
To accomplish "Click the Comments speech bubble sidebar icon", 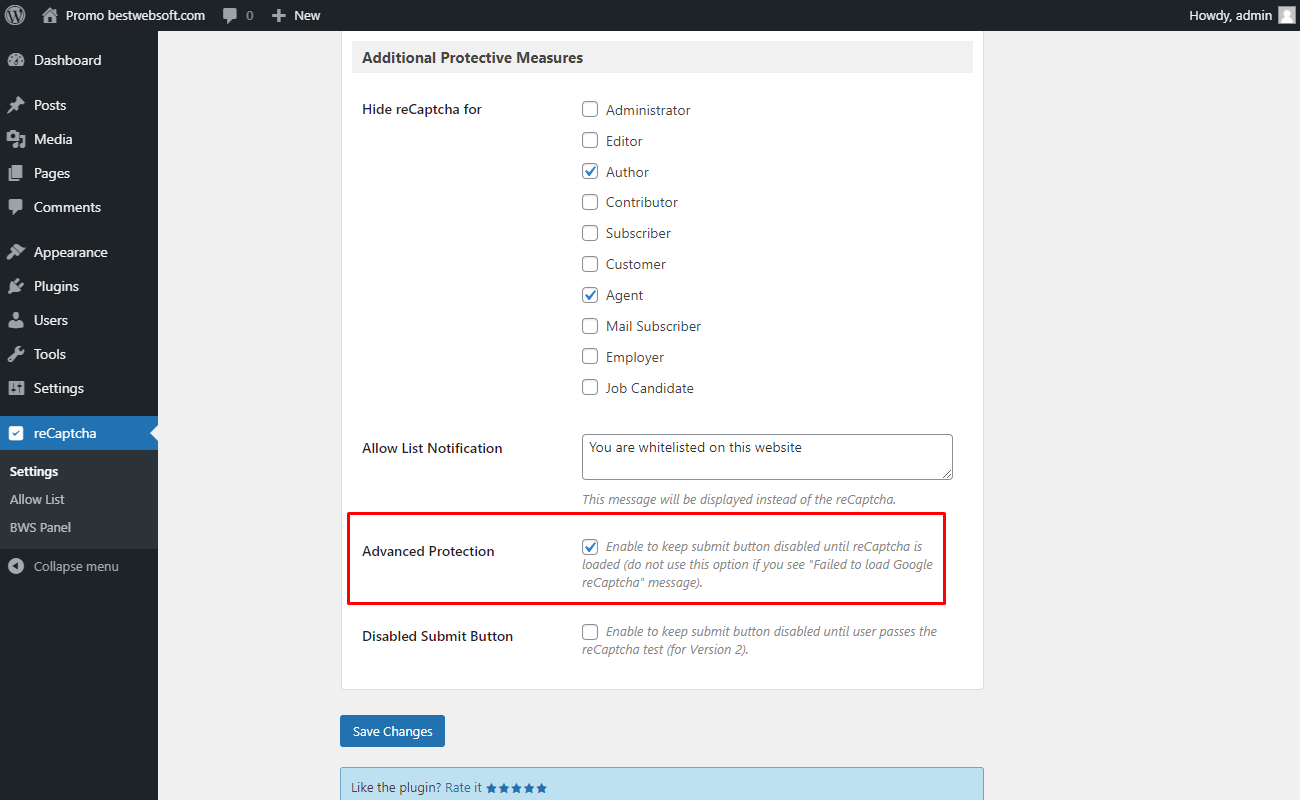I will tap(16, 207).
